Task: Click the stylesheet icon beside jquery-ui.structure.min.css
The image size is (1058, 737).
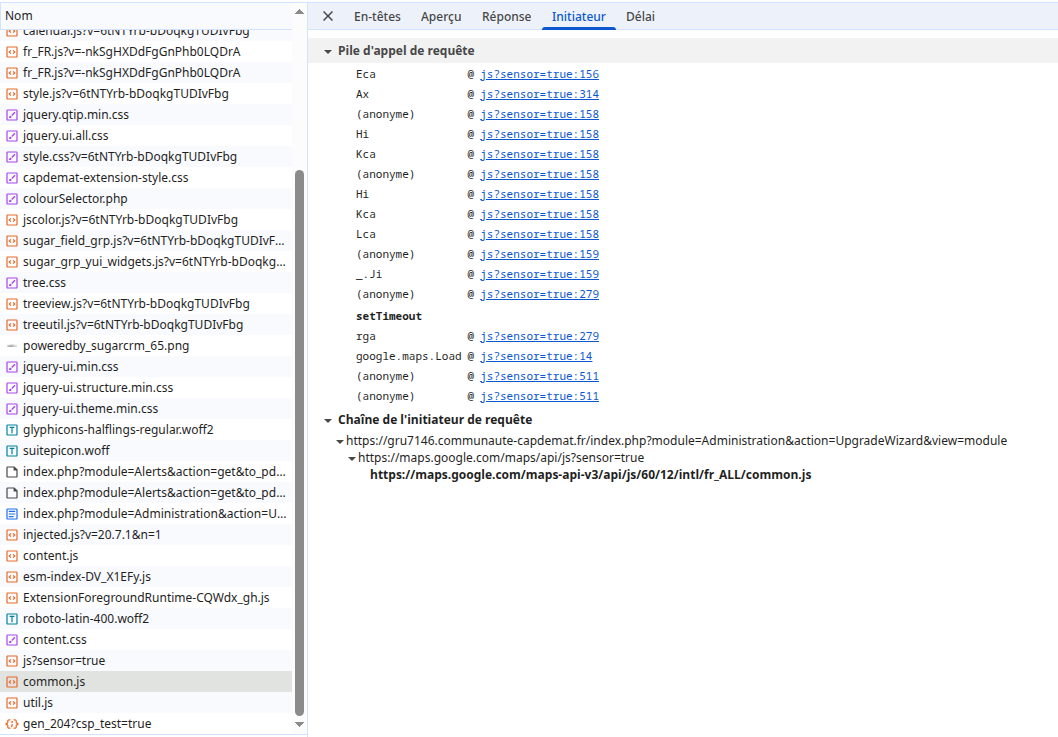Action: coord(11,388)
